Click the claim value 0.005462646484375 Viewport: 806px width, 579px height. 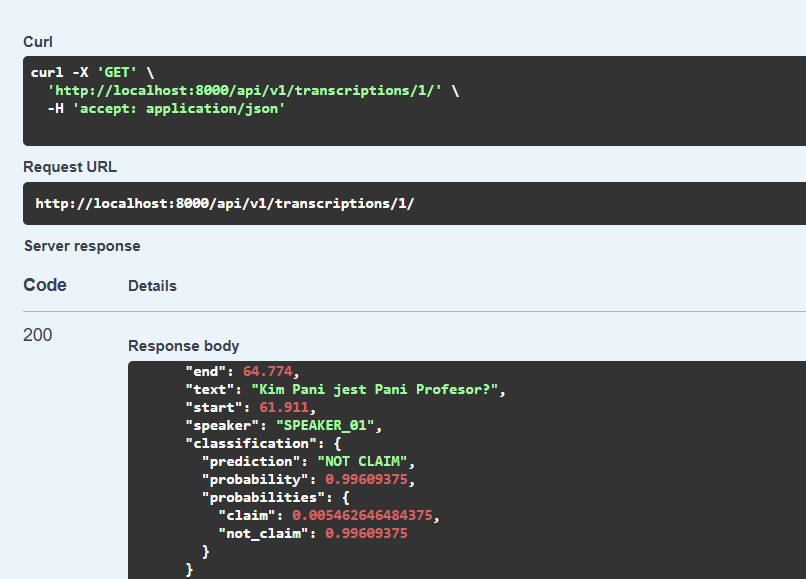click(366, 515)
